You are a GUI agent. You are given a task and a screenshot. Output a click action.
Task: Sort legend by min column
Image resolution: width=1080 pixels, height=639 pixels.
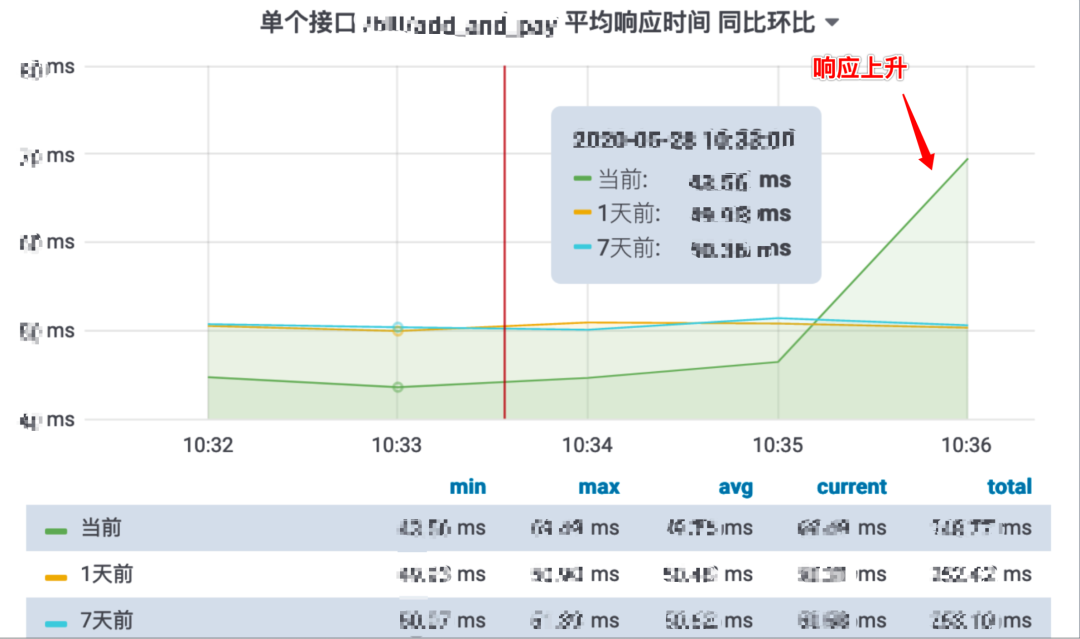point(468,487)
